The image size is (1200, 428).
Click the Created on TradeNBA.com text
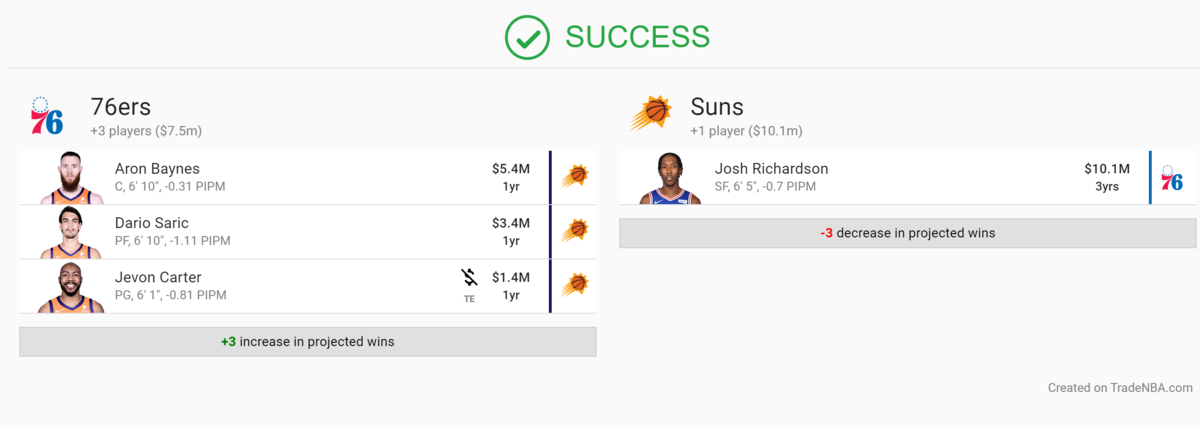(x=1120, y=388)
